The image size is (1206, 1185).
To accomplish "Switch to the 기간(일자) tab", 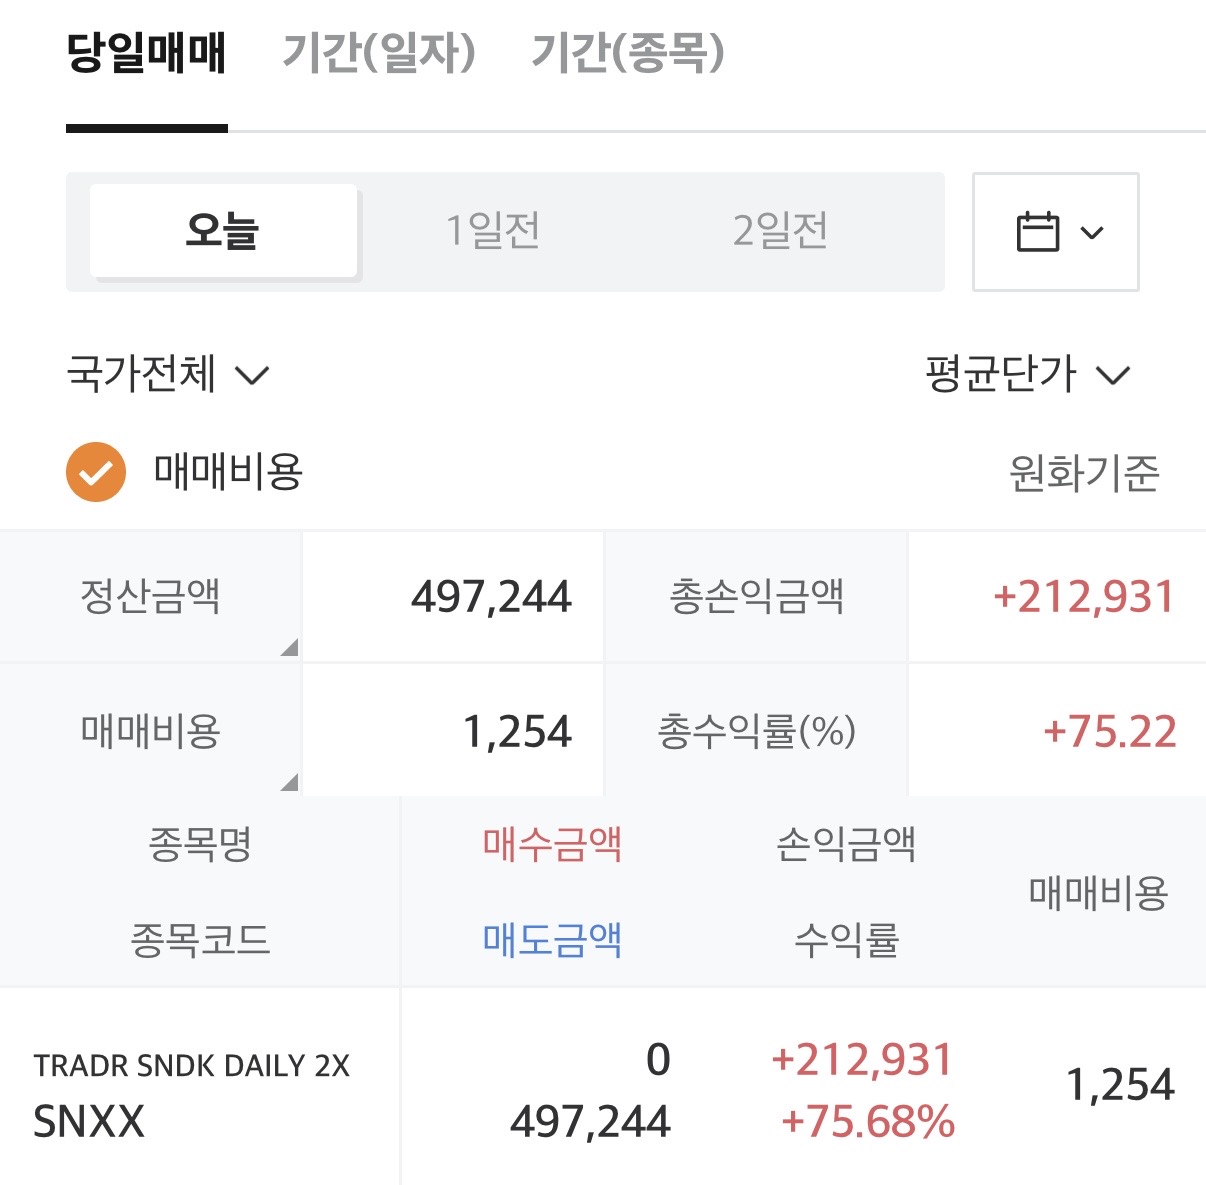I will coord(379,54).
